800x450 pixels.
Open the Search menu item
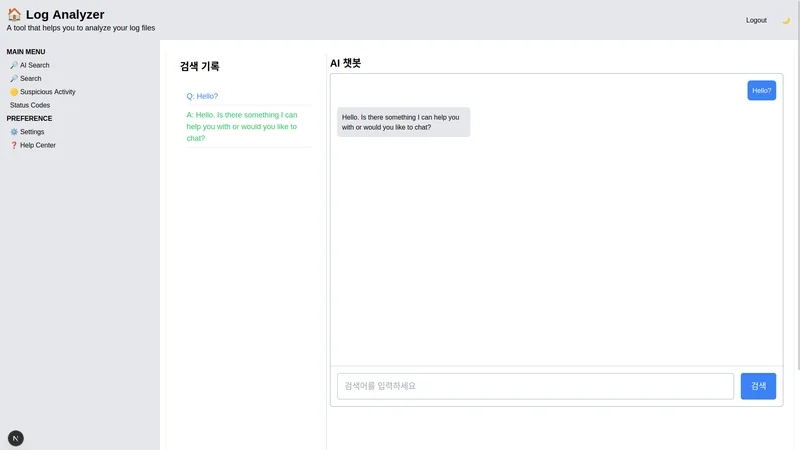[x=26, y=79]
